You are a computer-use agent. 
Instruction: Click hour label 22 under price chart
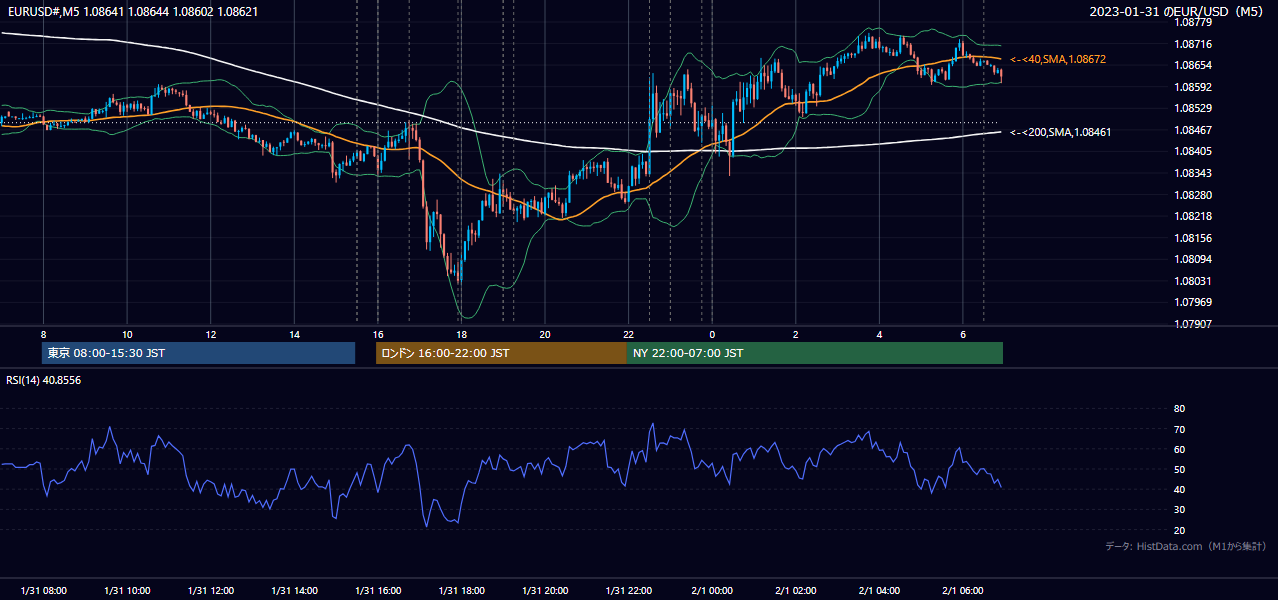628,334
